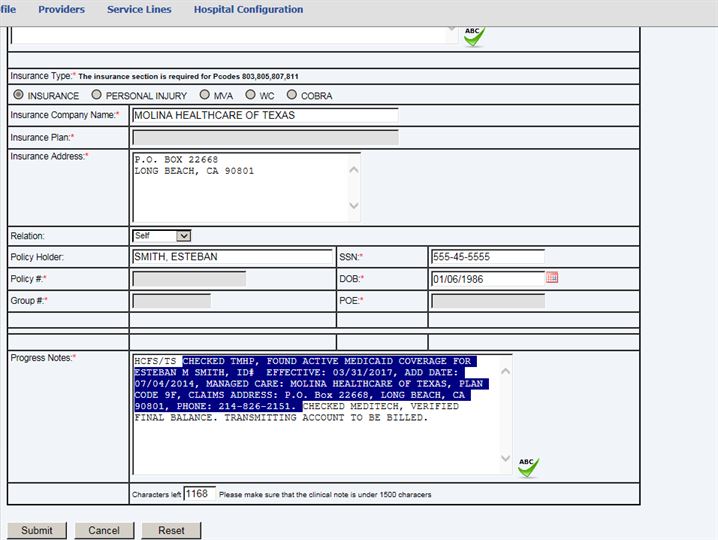This screenshot has width=718, height=540.
Task: Click spell check icon beside Progress Notes
Action: [x=528, y=466]
